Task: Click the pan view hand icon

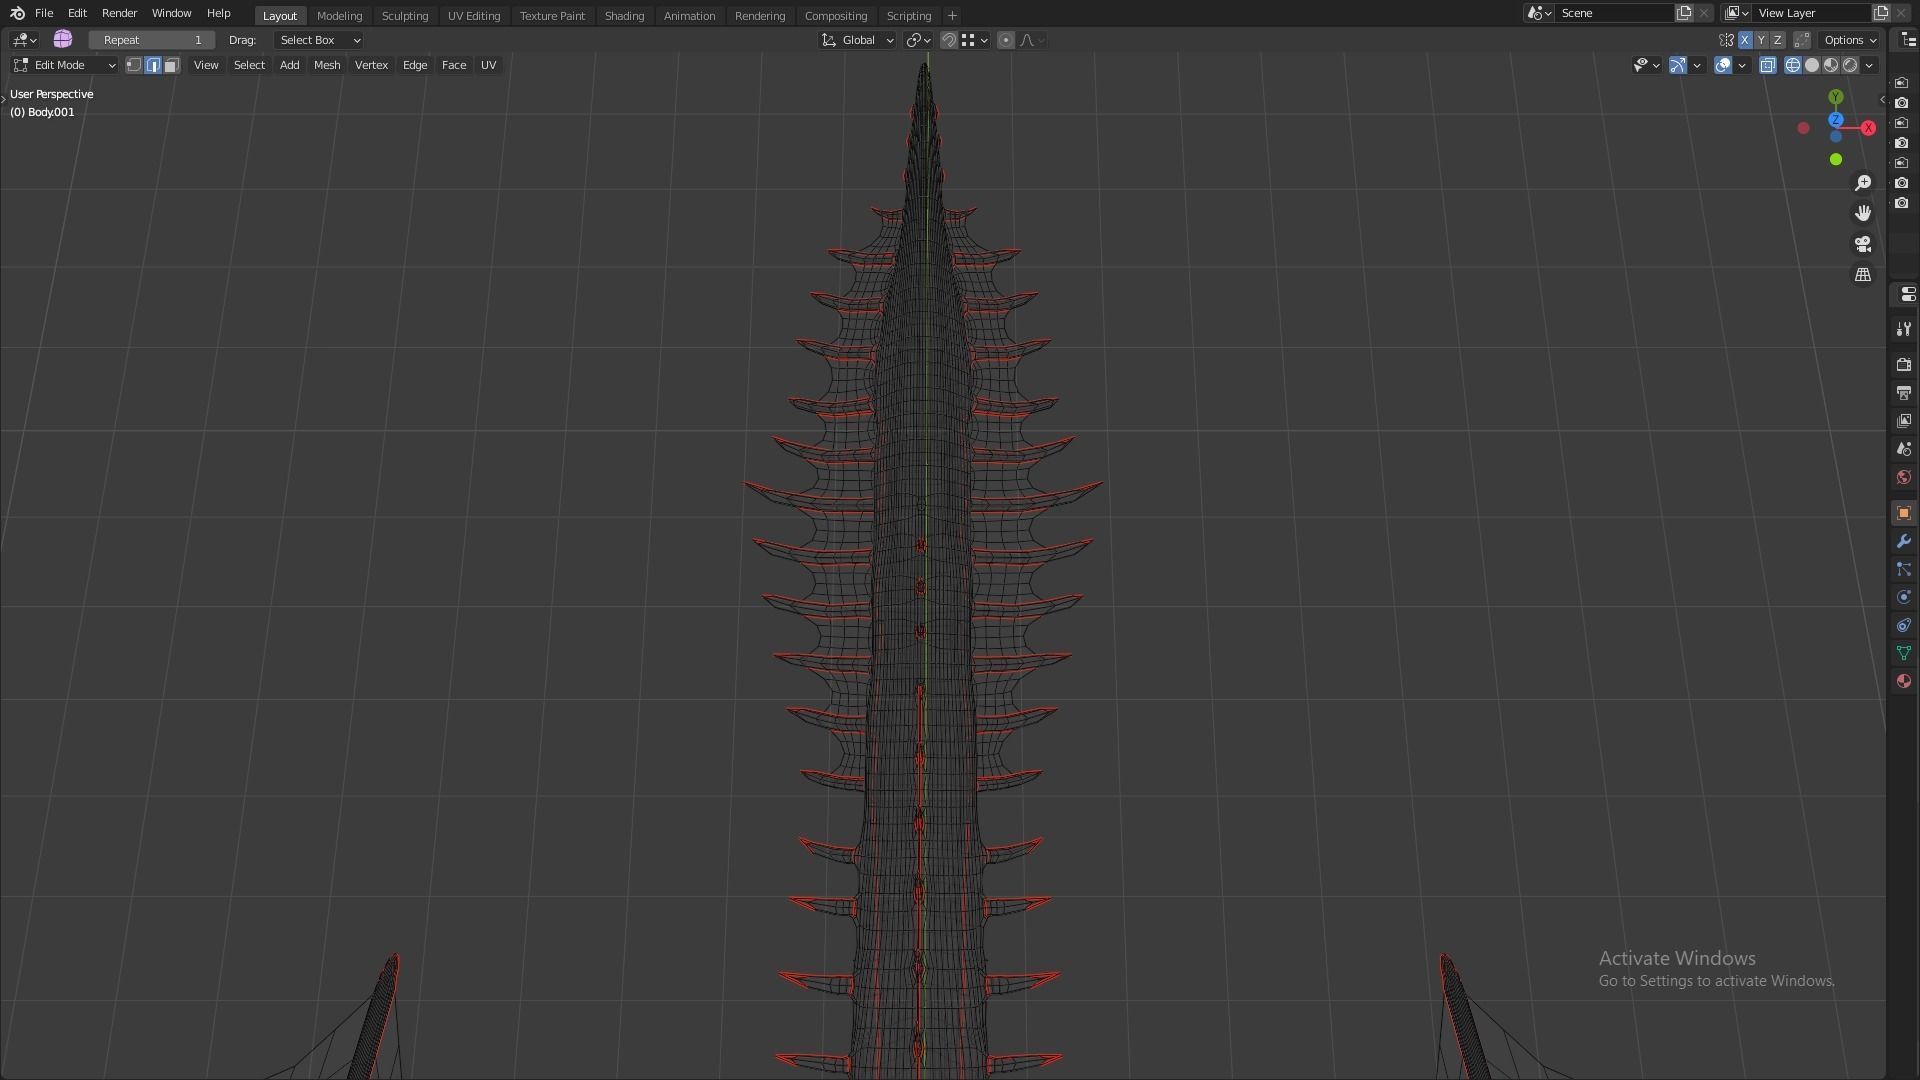Action: 1863,213
